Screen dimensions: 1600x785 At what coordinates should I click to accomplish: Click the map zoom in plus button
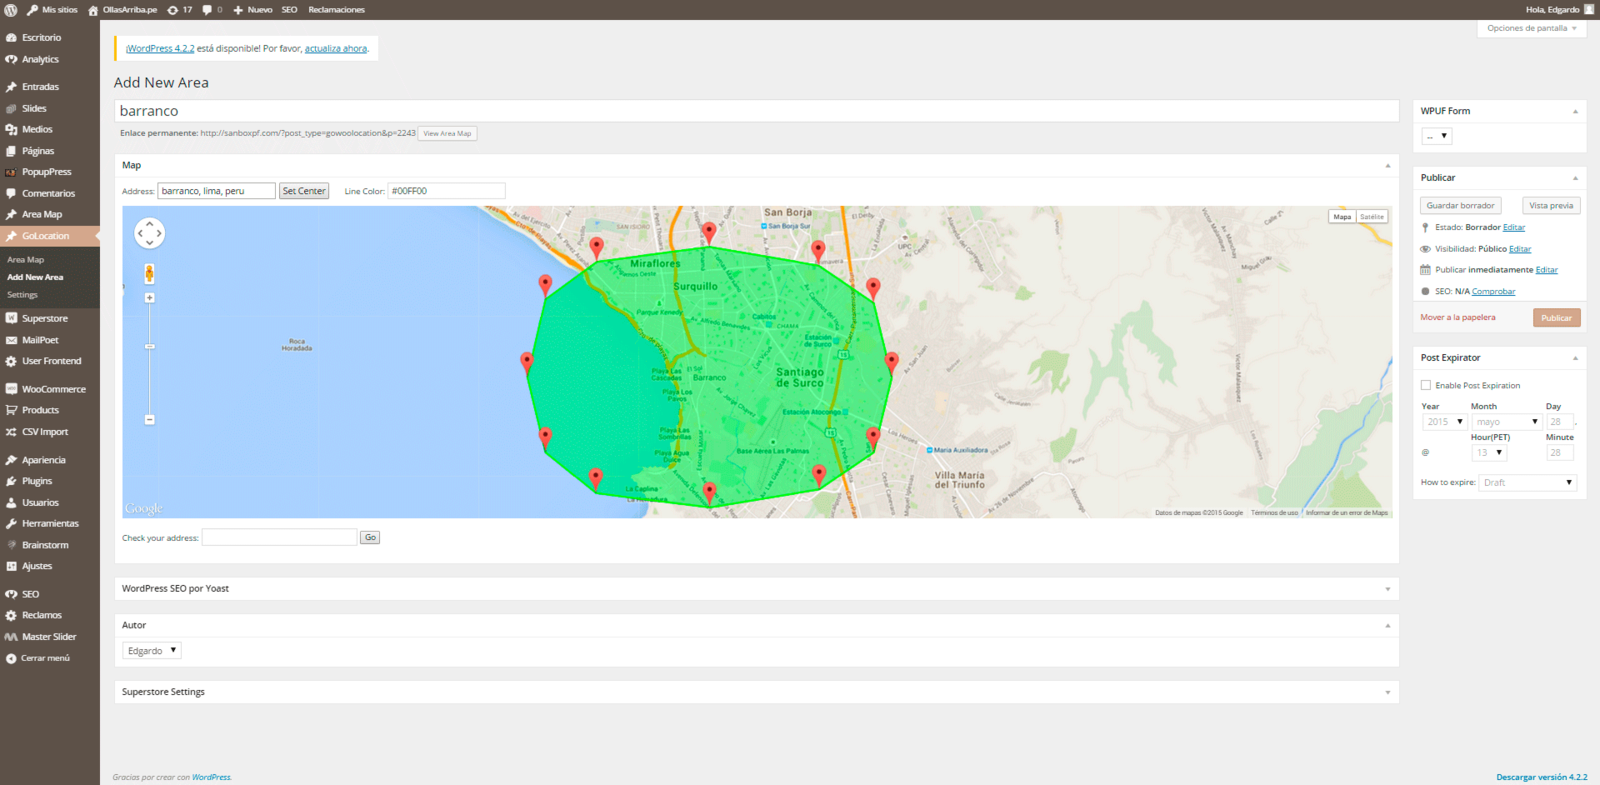coord(149,298)
